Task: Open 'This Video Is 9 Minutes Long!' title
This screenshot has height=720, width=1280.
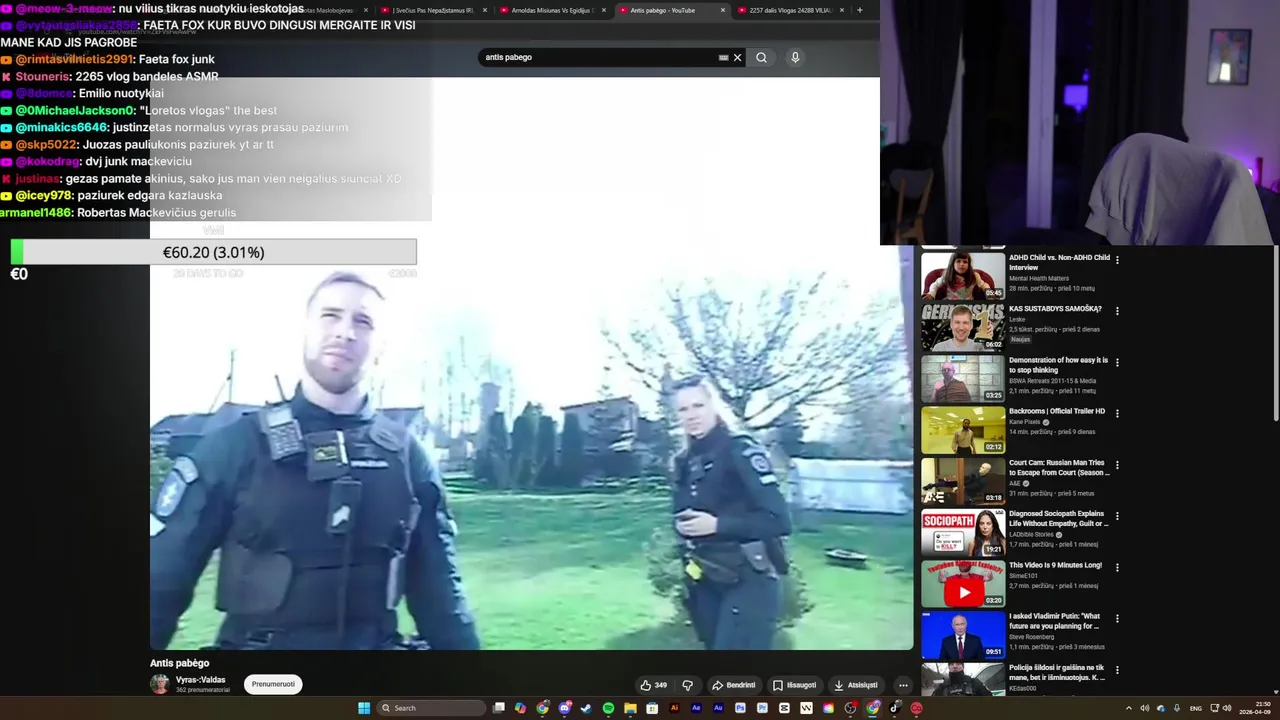Action: click(1055, 565)
